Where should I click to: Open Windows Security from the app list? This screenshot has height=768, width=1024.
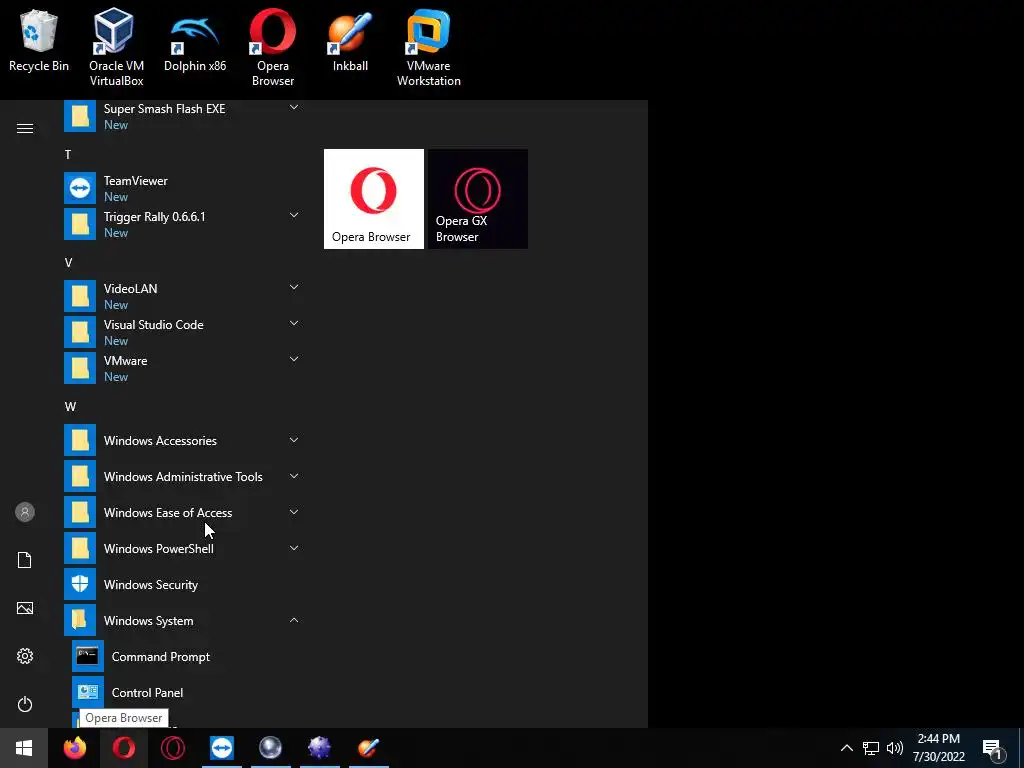(x=182, y=584)
